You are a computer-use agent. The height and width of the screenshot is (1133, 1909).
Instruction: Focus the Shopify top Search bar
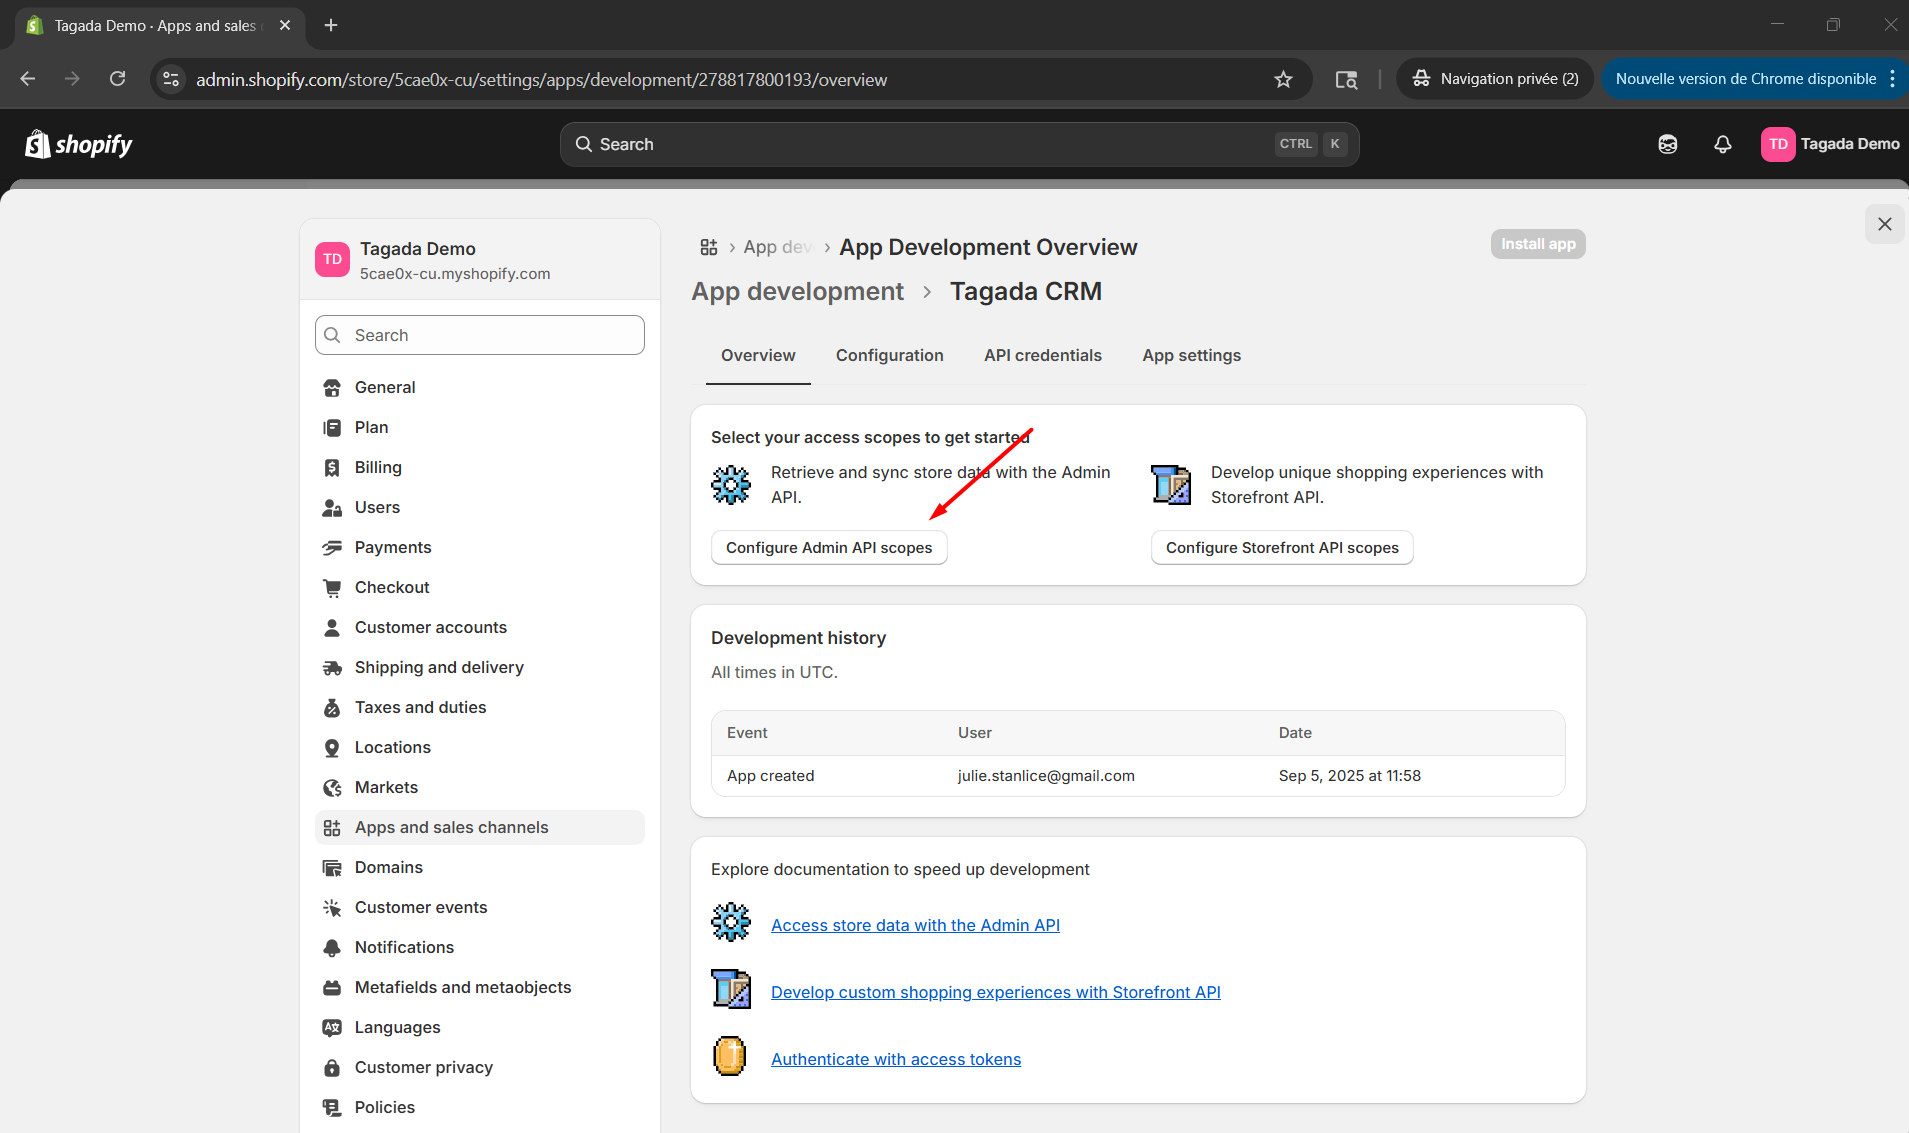coord(959,144)
